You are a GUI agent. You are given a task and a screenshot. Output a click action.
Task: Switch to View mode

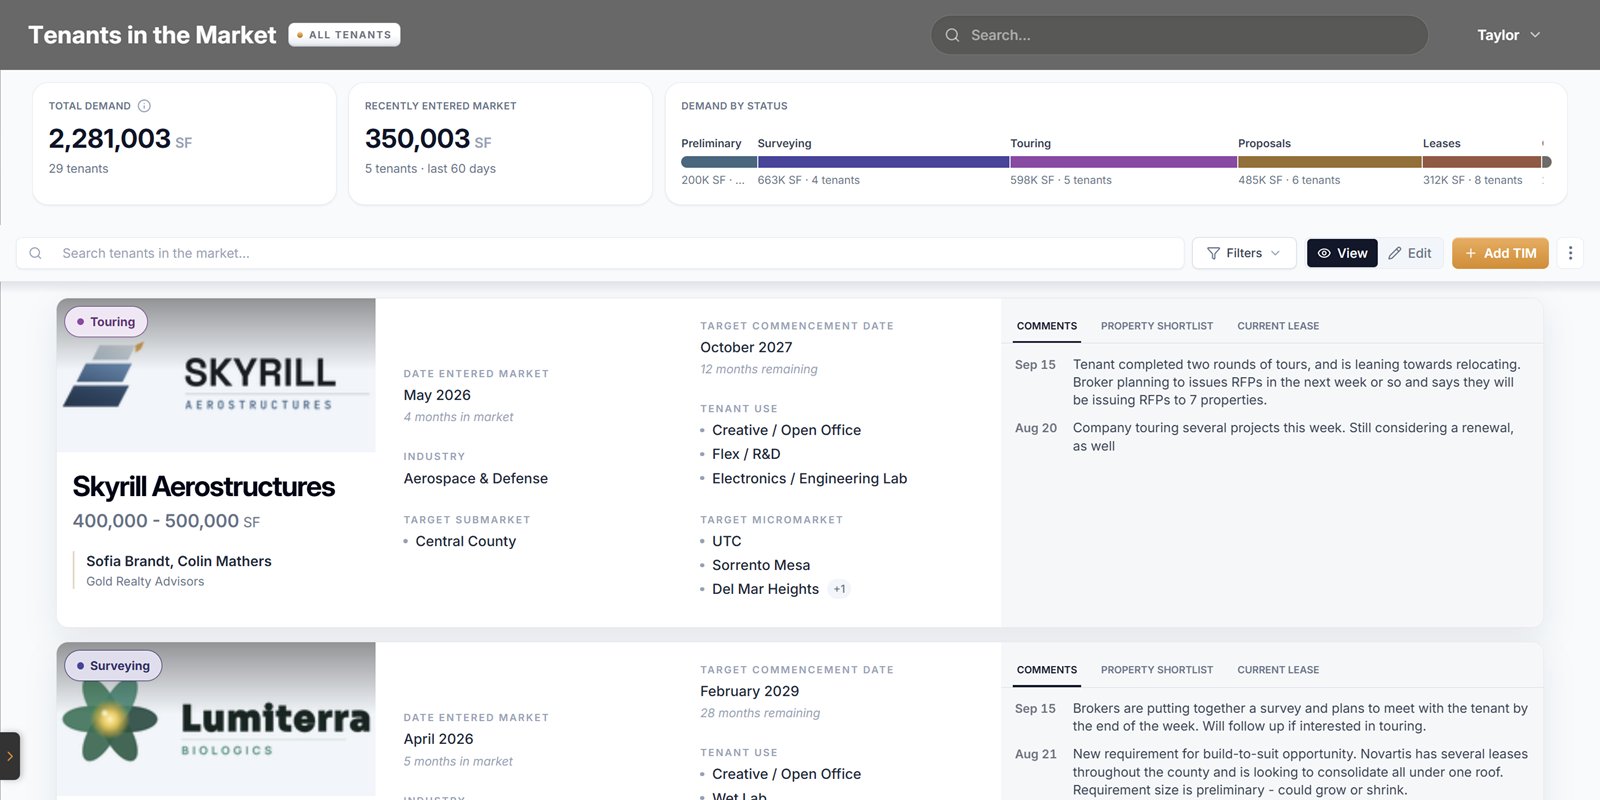[x=1342, y=253]
